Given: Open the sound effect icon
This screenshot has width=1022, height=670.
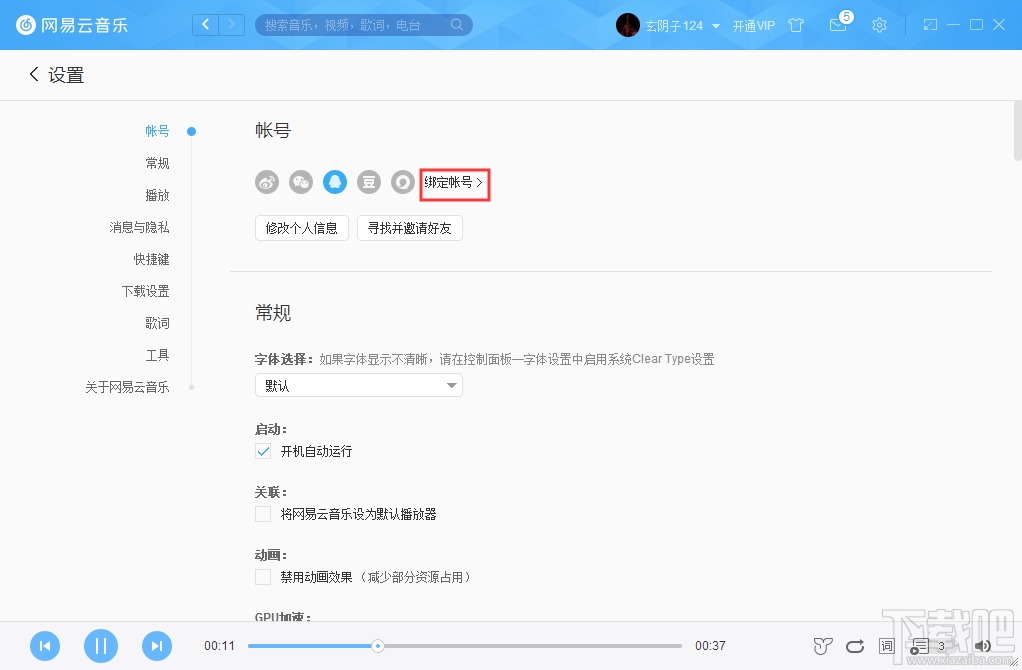Looking at the screenshot, I should coord(822,646).
